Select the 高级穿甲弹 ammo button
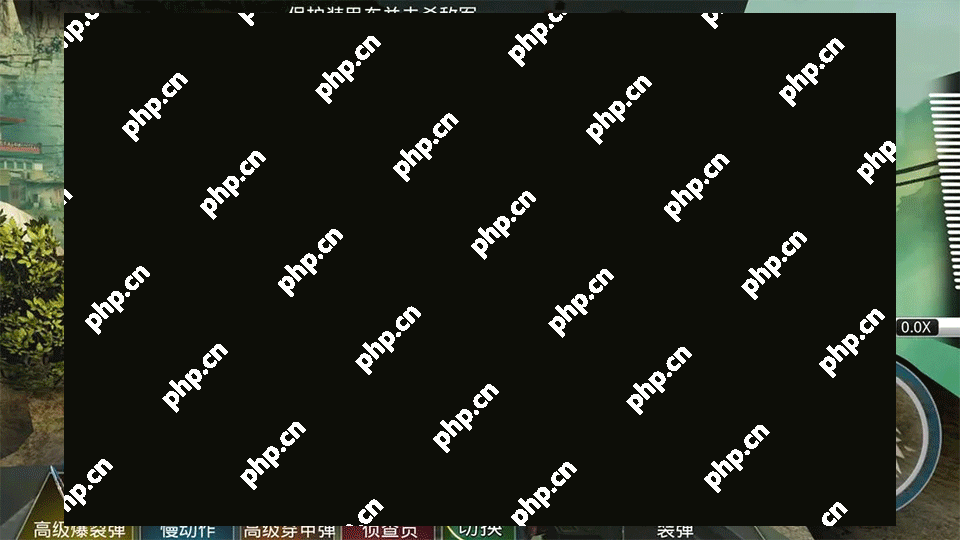Viewport: 960px width, 540px height. click(289, 531)
